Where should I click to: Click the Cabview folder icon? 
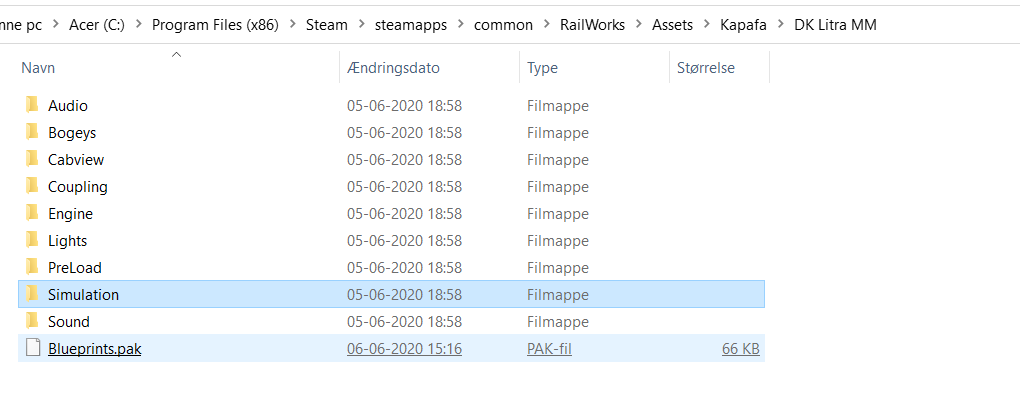pos(32,159)
